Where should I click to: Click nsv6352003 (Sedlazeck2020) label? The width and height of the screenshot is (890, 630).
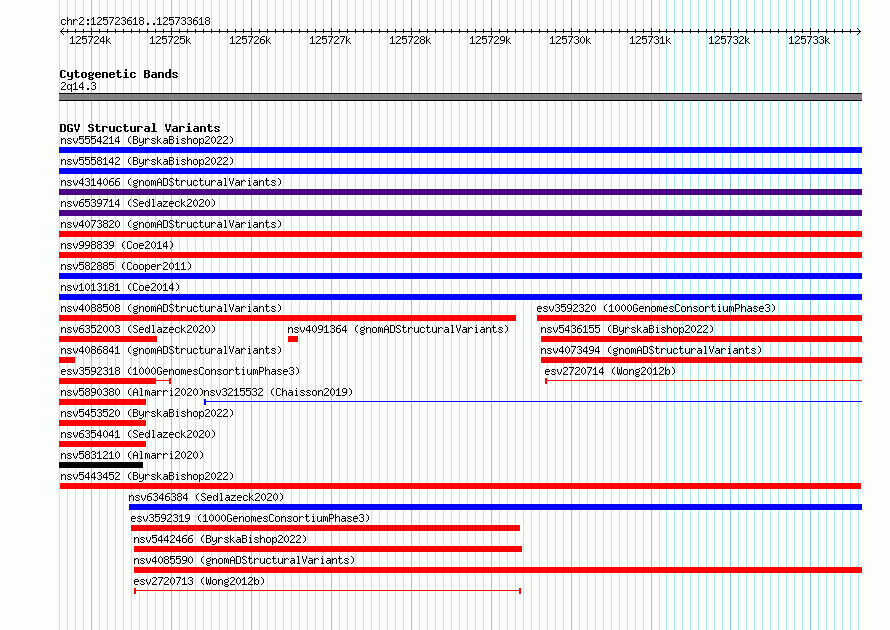[138, 329]
